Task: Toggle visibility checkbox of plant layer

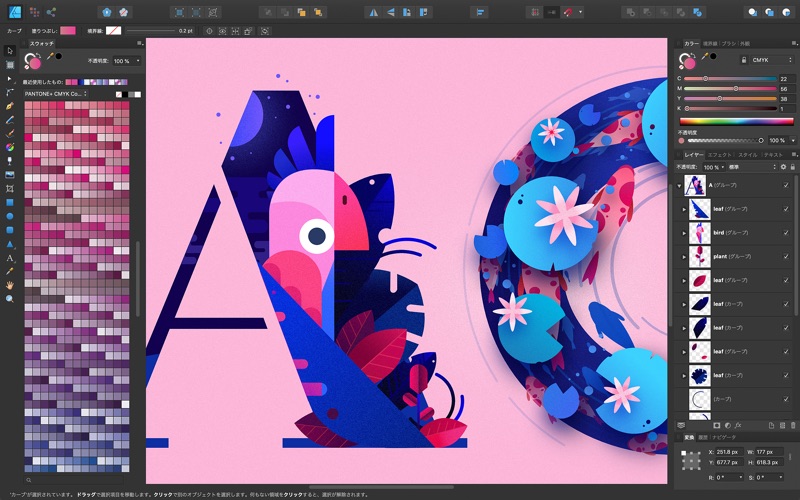Action: coord(786,256)
